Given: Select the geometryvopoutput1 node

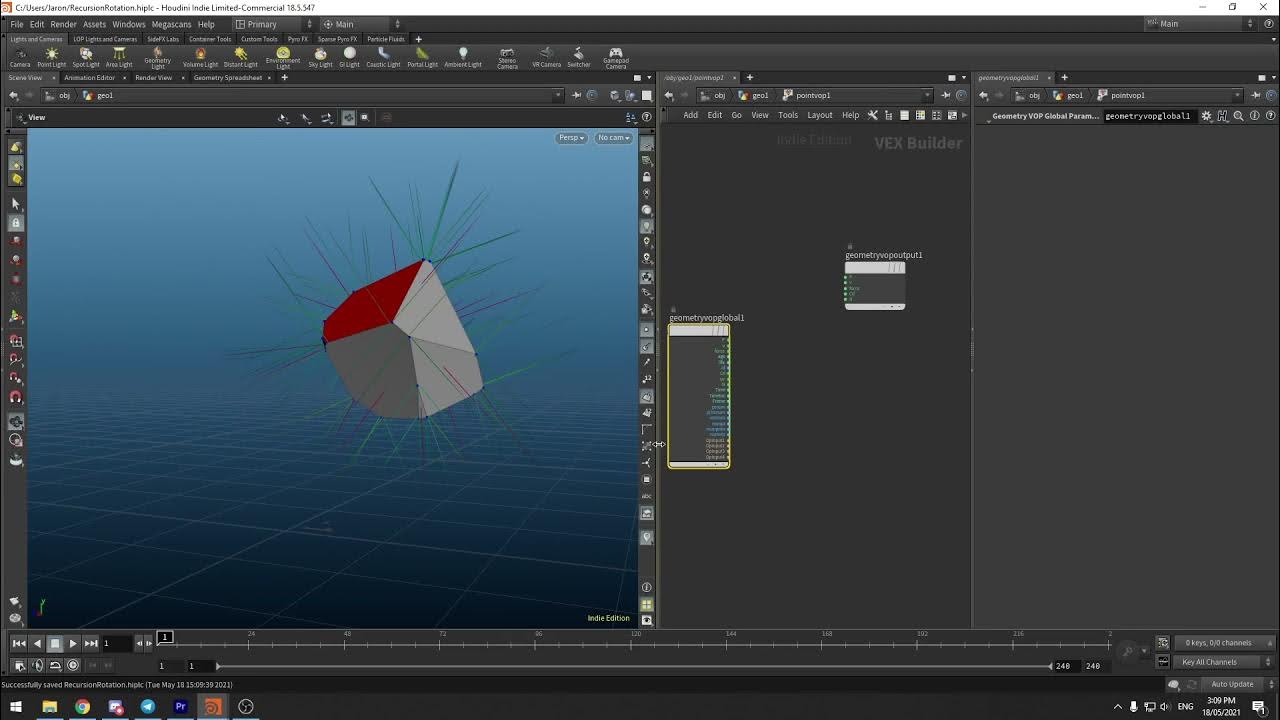Looking at the screenshot, I should 875,286.
